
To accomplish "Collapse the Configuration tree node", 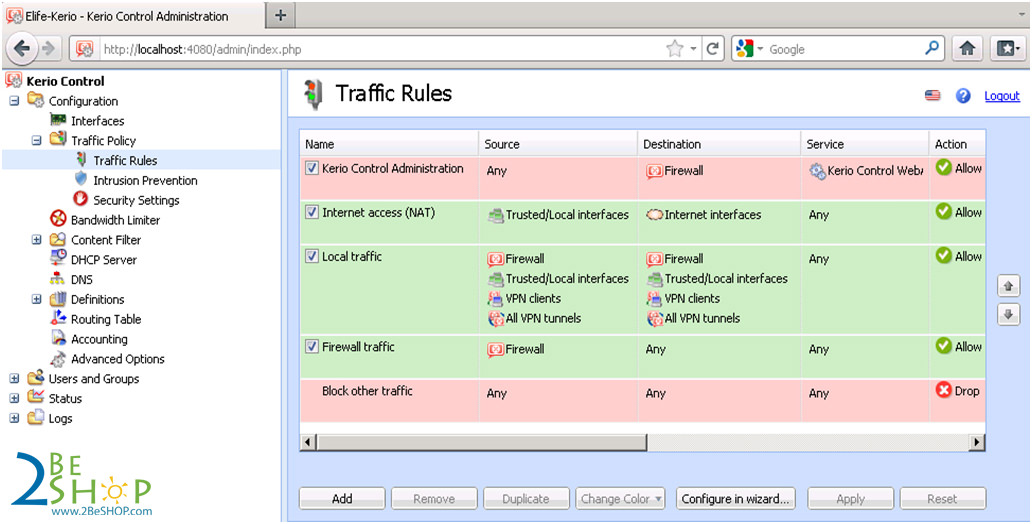I will pos(14,101).
